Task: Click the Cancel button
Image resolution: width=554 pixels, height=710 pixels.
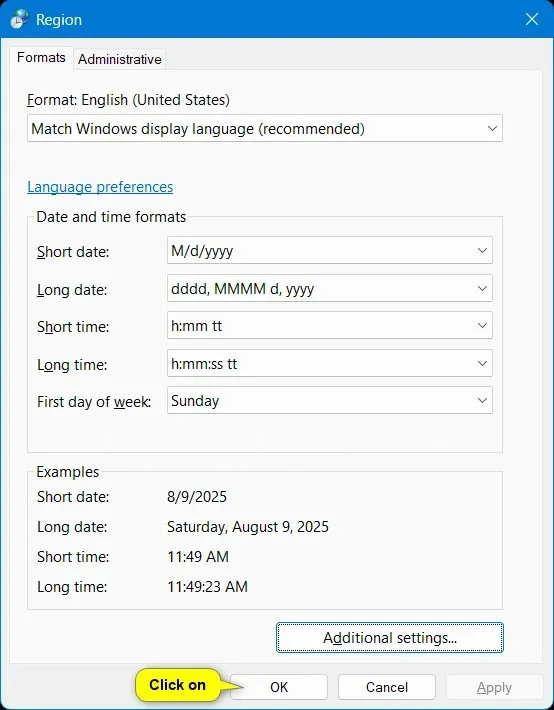Action: 387,687
